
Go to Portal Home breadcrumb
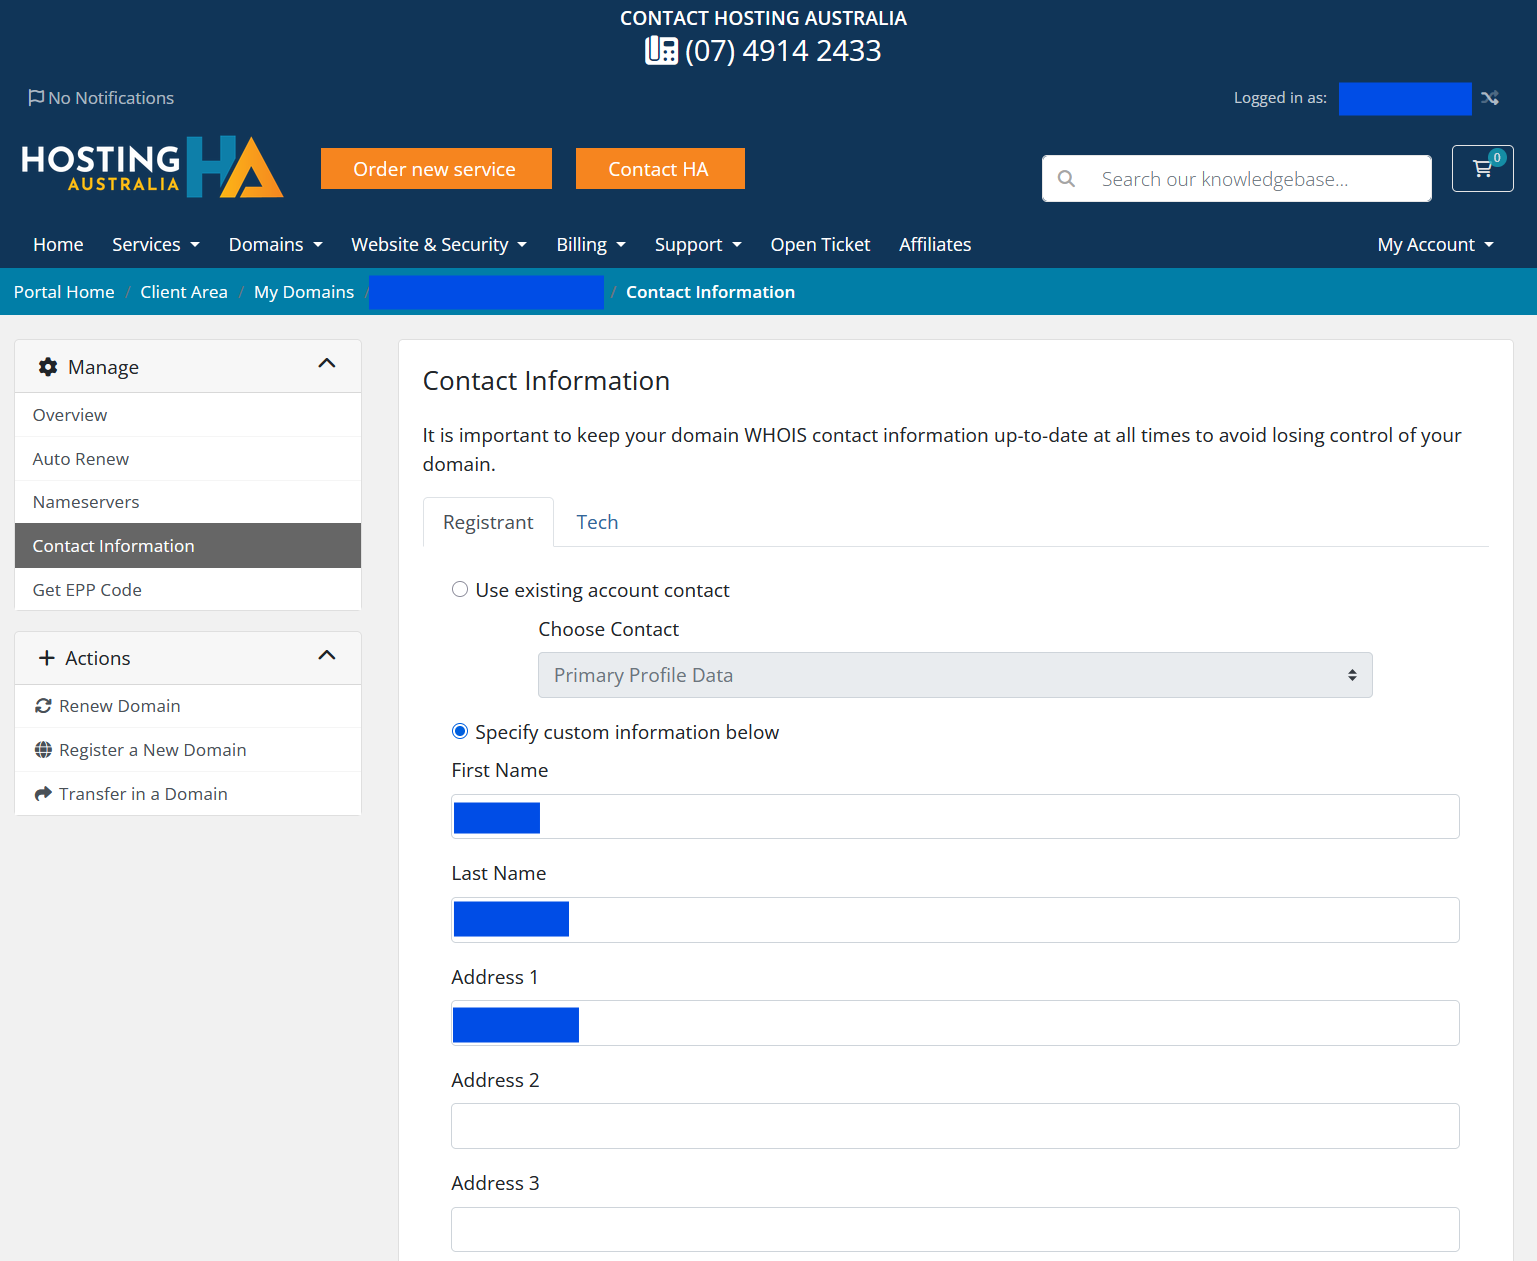click(x=64, y=292)
